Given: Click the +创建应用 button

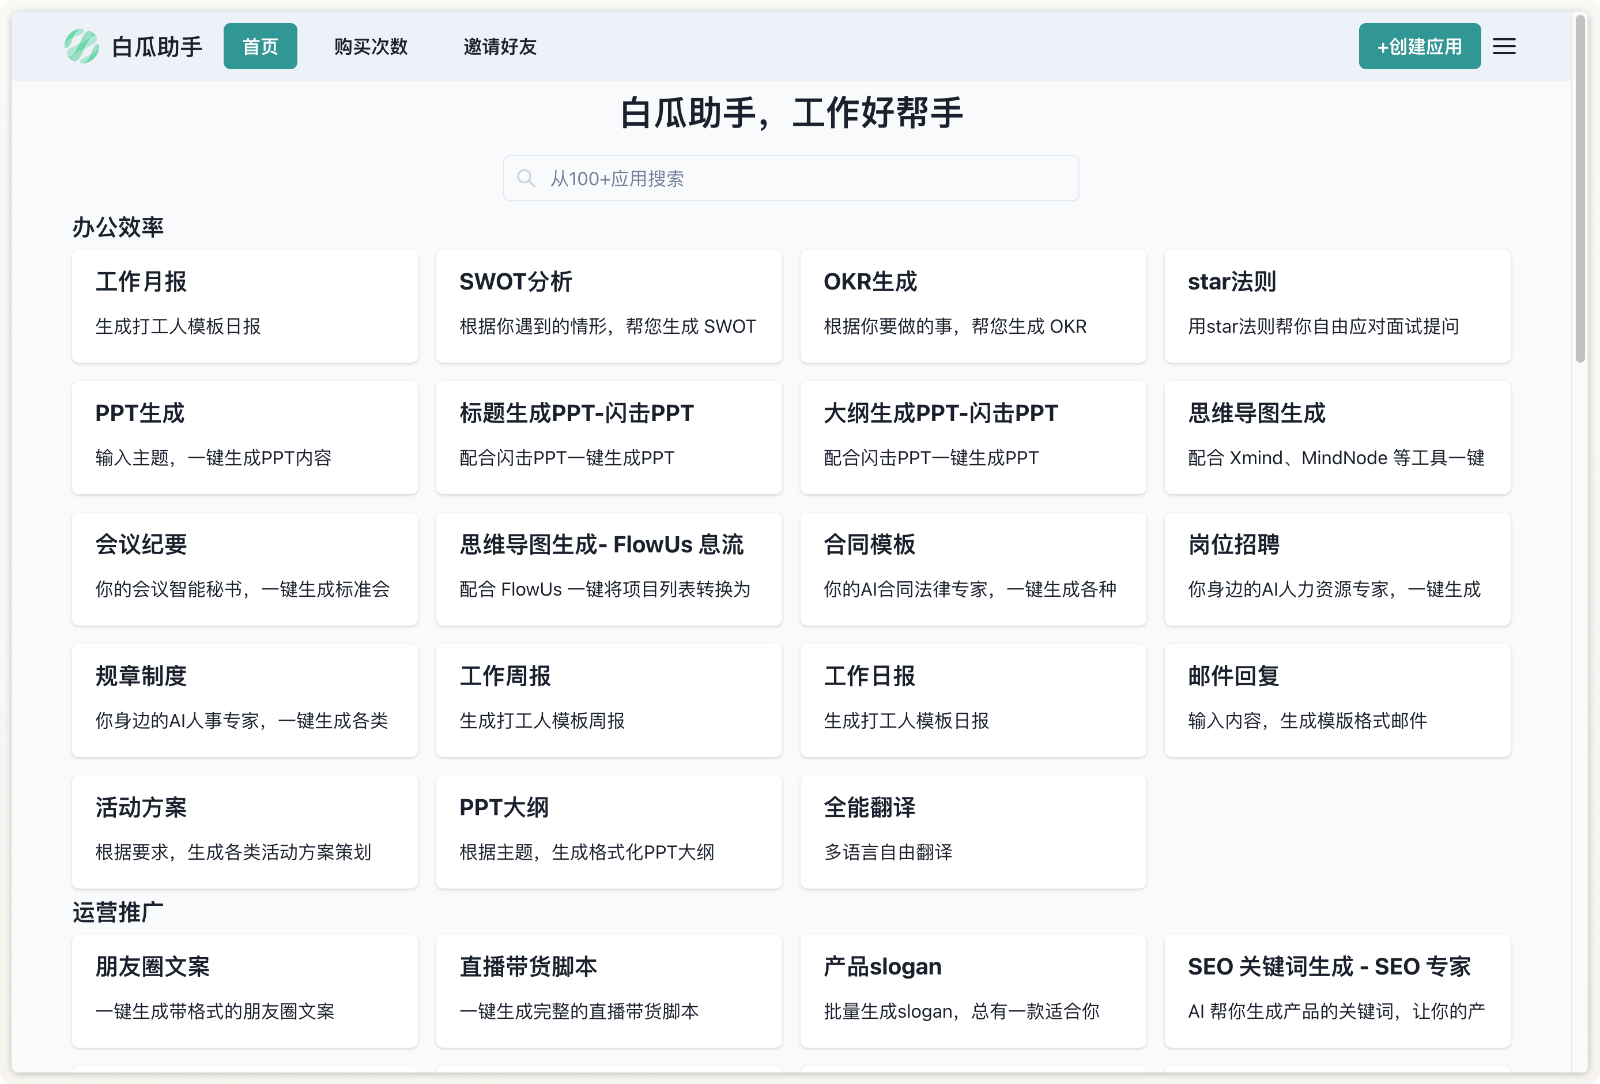Looking at the screenshot, I should (x=1419, y=45).
